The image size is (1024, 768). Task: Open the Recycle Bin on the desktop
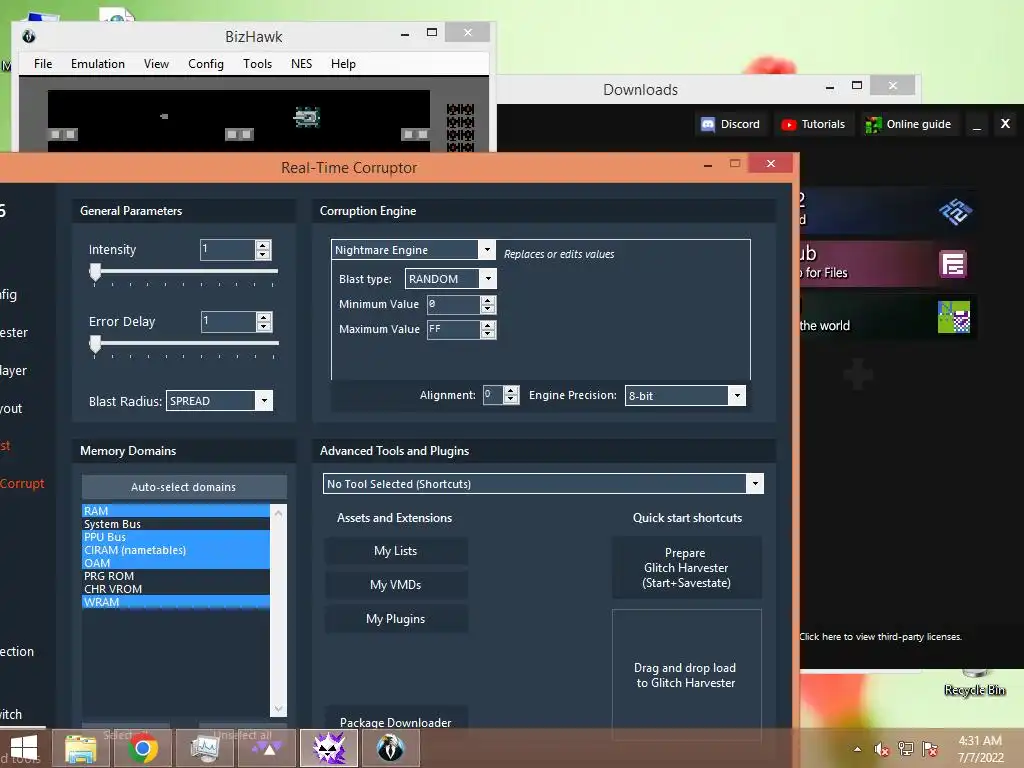(x=974, y=683)
